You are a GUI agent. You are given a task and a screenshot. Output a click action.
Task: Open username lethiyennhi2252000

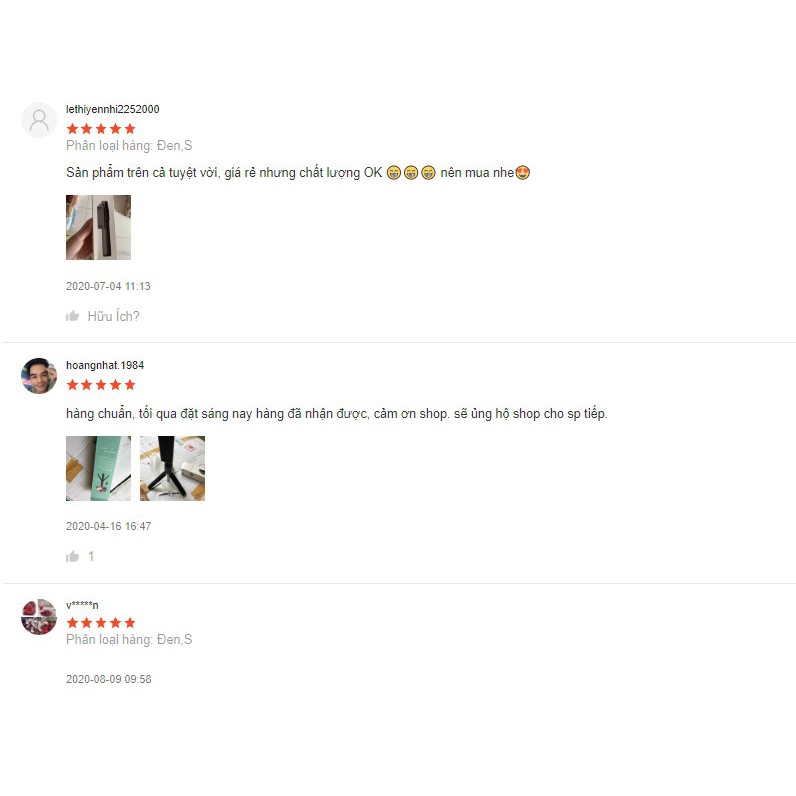coord(113,109)
